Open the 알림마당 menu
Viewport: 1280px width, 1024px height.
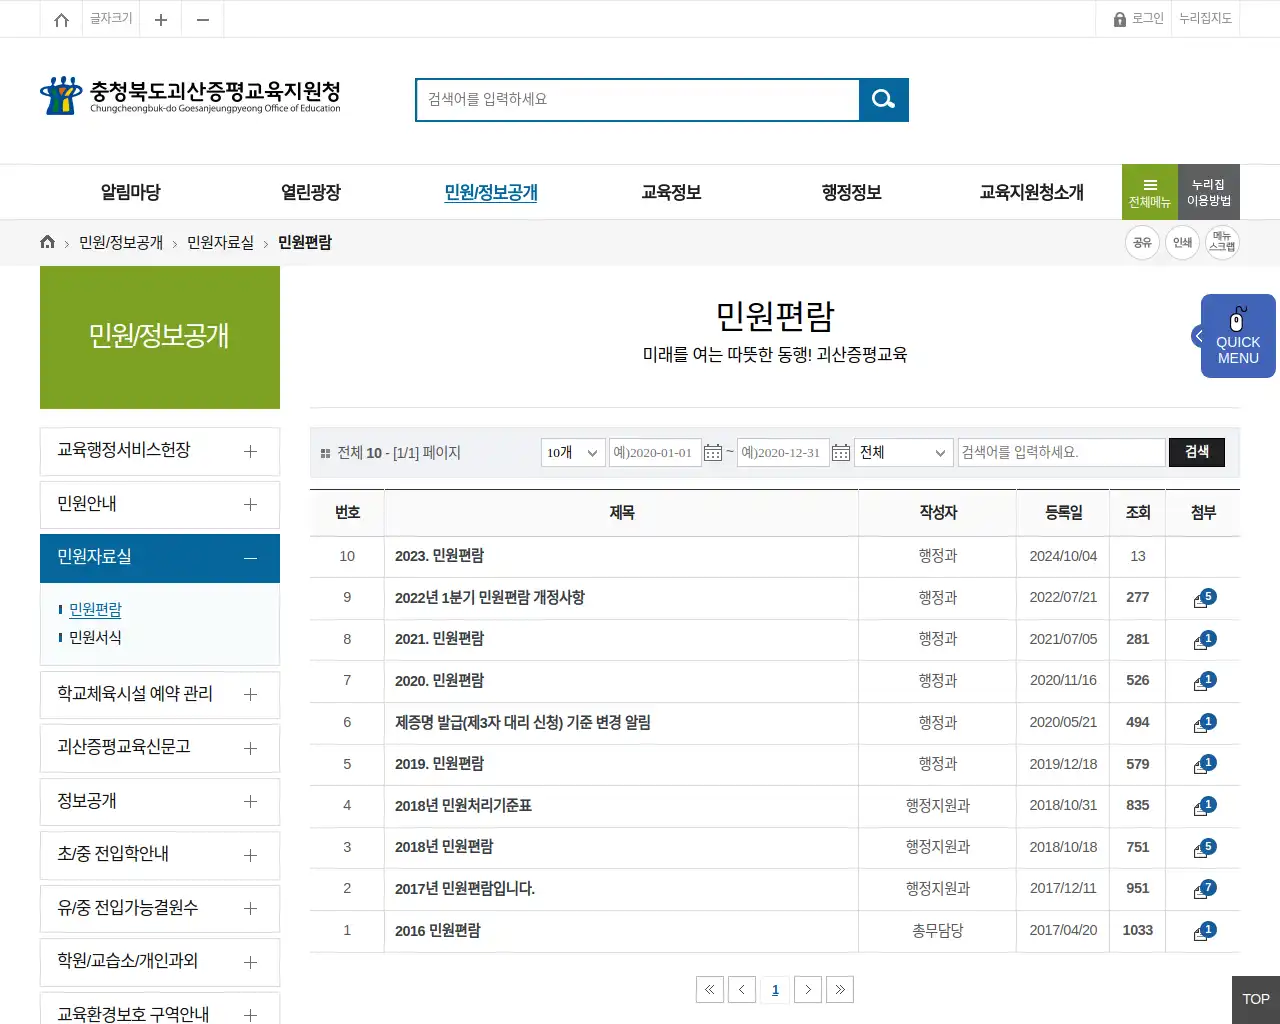coord(131,192)
